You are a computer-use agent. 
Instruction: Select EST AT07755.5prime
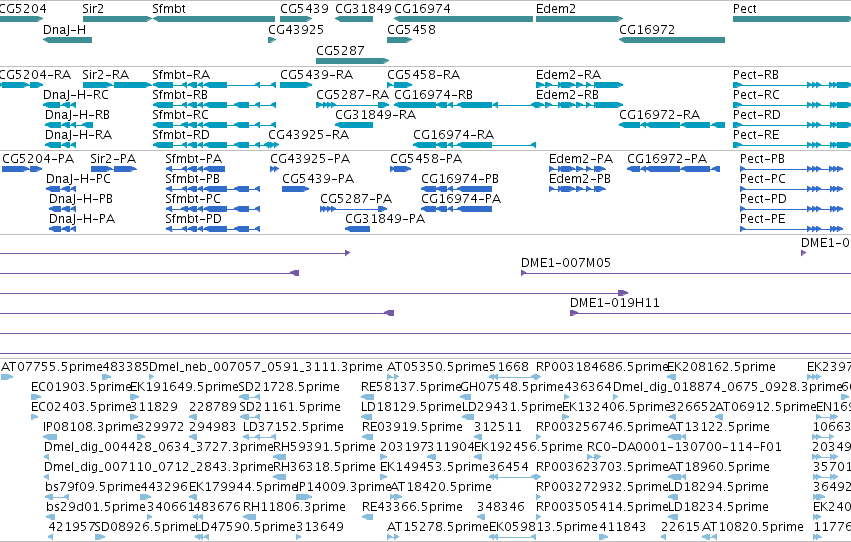[x=52, y=367]
